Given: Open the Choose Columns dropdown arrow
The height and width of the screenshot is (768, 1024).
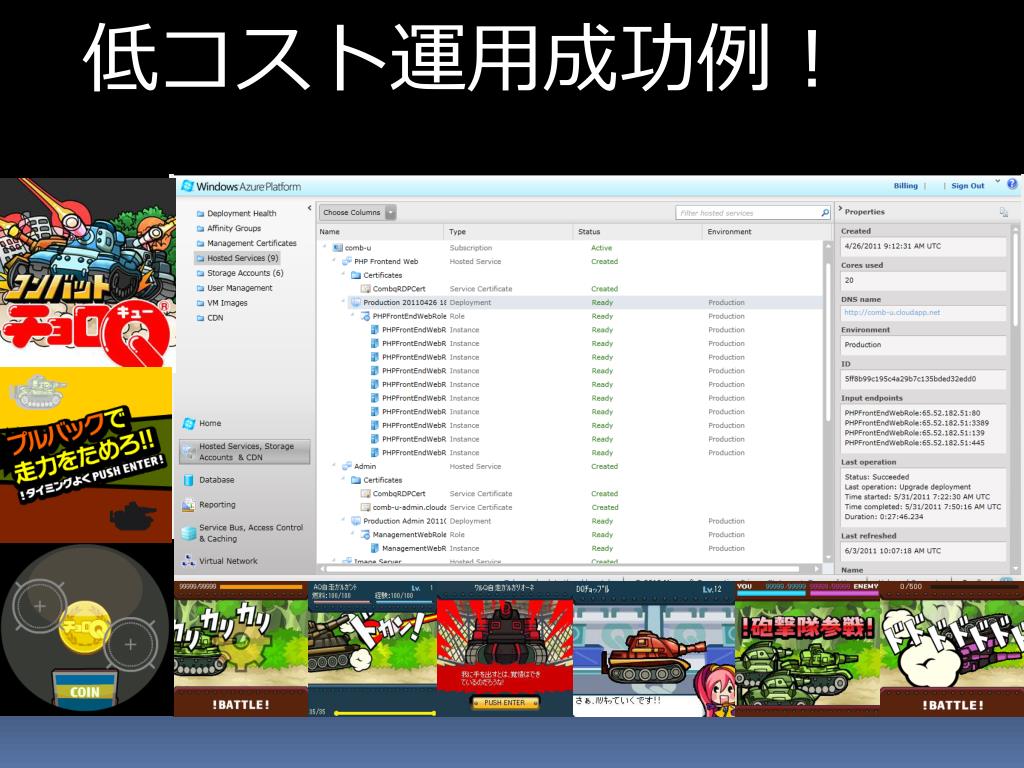Looking at the screenshot, I should [390, 213].
